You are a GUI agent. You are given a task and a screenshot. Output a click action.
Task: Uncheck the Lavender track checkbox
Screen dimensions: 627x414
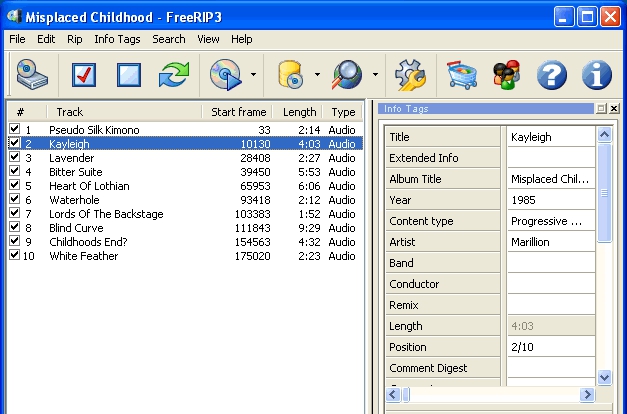point(14,156)
